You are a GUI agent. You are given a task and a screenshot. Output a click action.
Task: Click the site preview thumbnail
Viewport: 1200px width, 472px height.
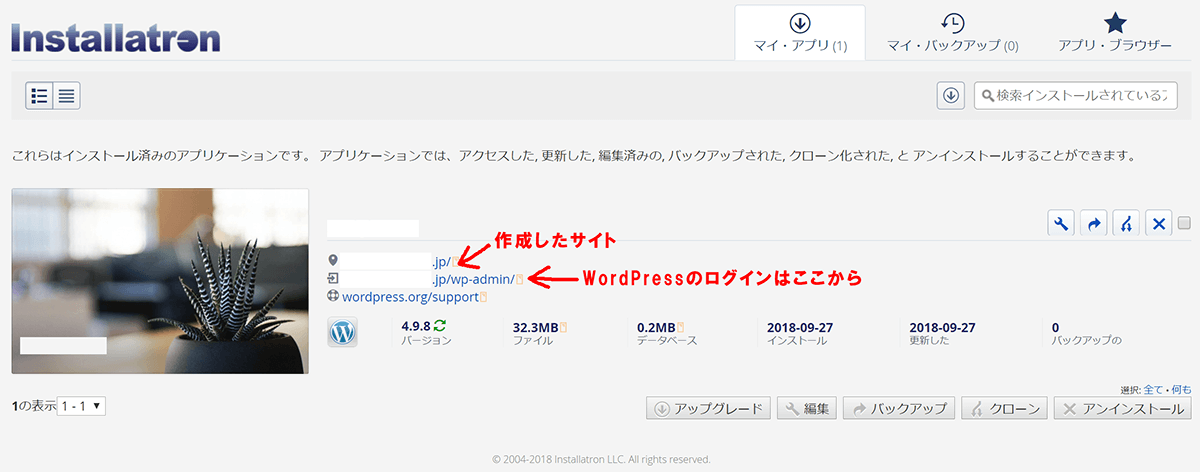[160, 281]
